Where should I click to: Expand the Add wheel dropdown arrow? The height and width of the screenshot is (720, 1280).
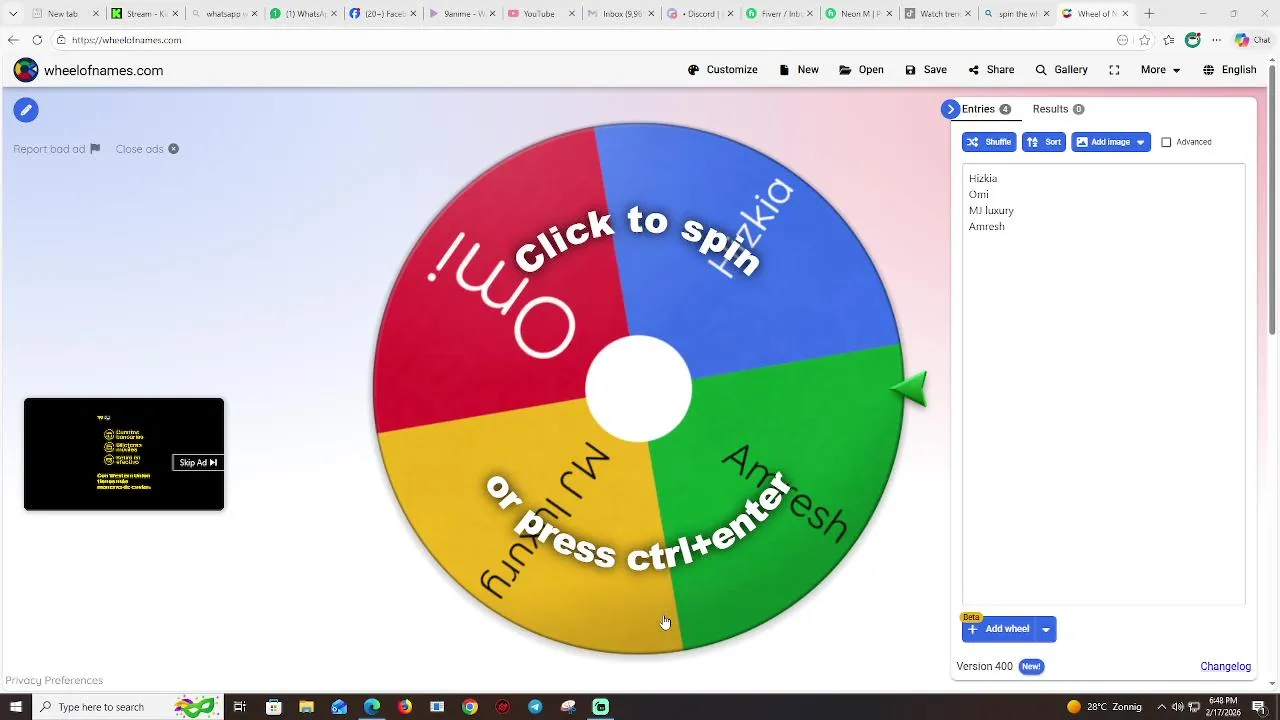tap(1046, 629)
